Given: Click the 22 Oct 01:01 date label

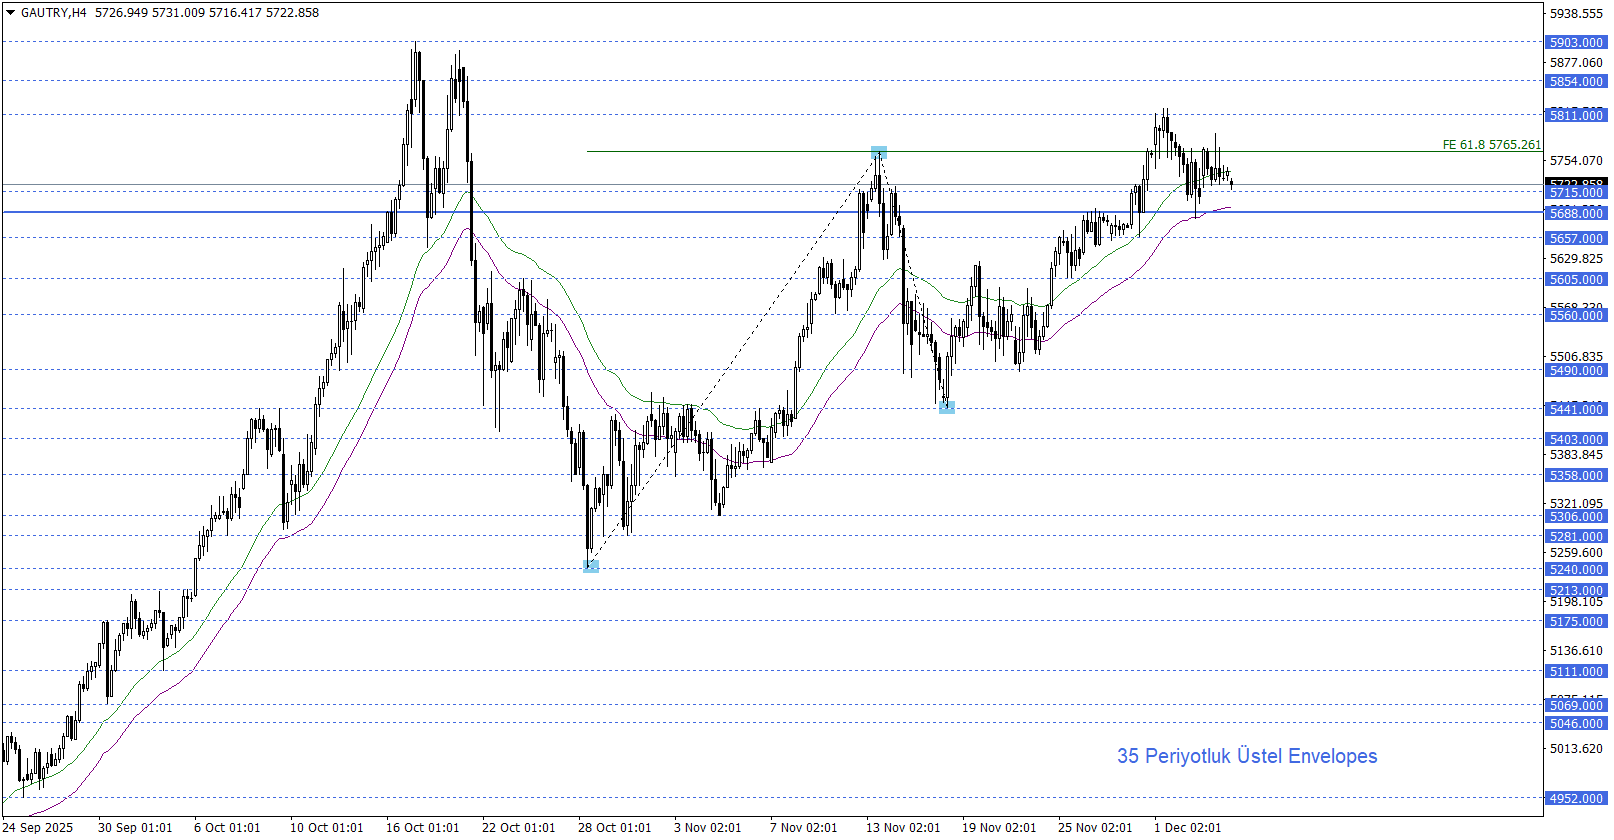Looking at the screenshot, I should (519, 827).
